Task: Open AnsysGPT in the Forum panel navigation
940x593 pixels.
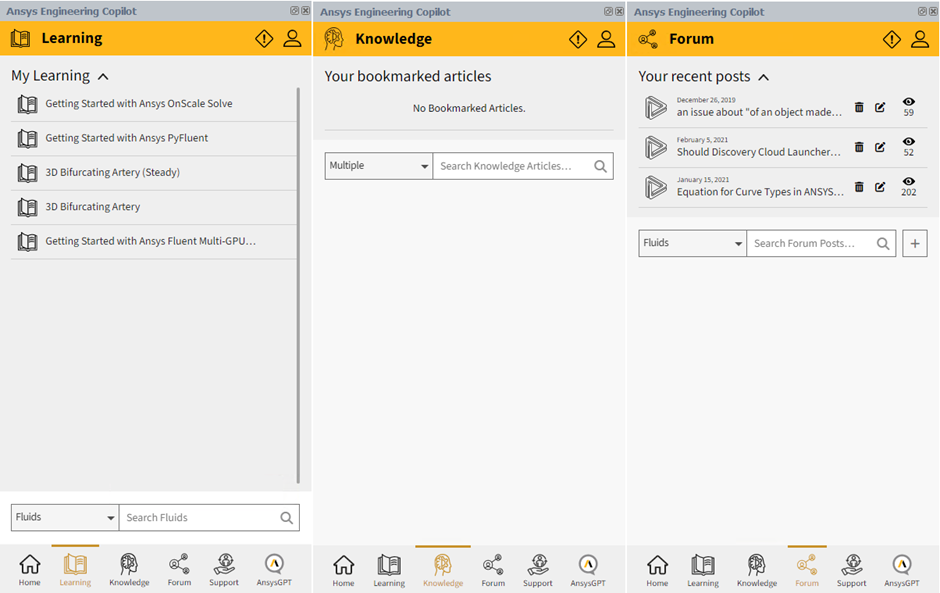Action: [902, 570]
